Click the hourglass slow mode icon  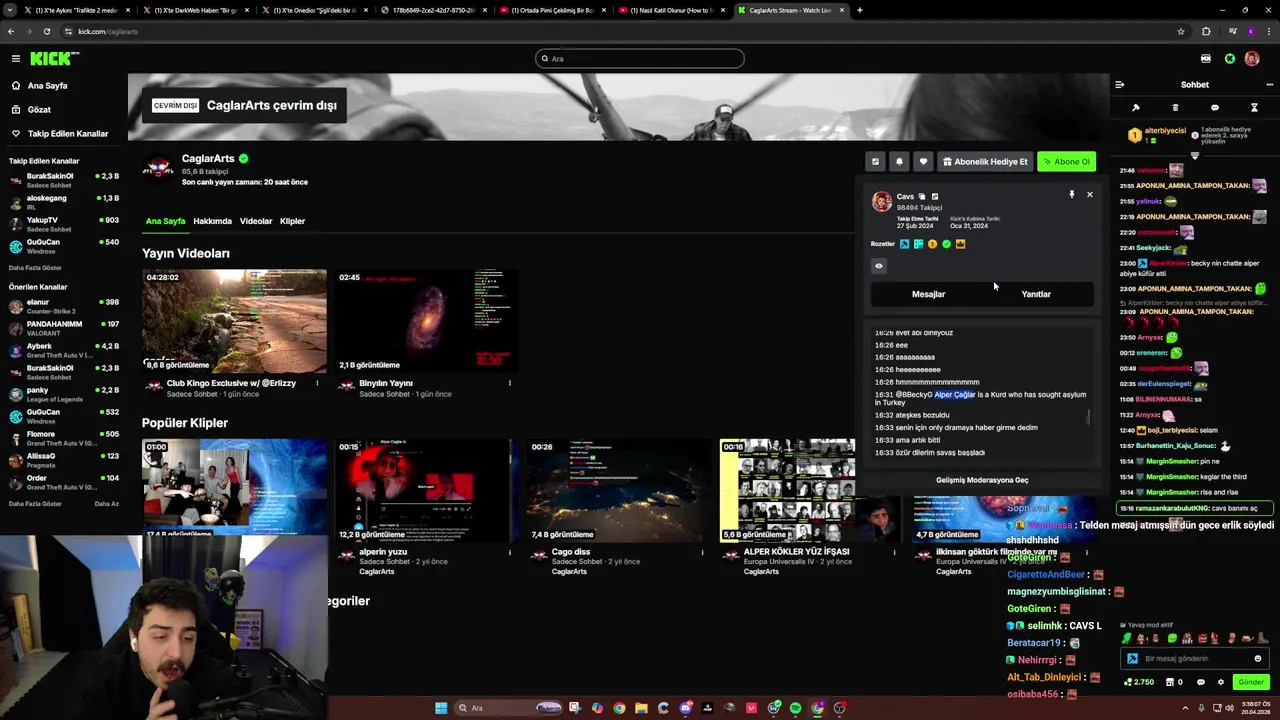tap(1254, 108)
